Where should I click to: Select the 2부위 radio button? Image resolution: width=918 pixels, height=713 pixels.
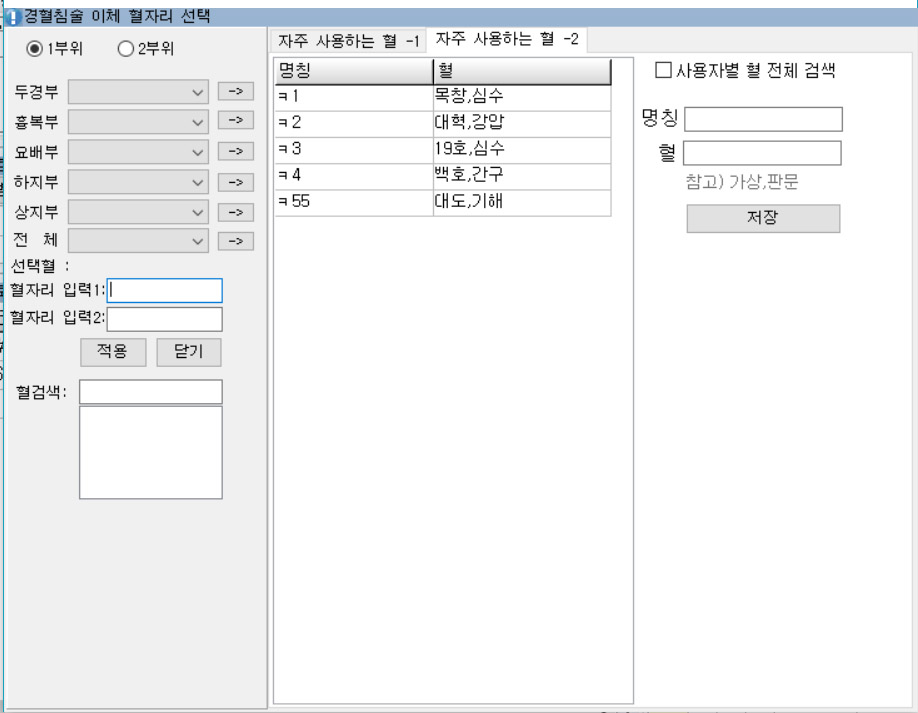[x=126, y=49]
